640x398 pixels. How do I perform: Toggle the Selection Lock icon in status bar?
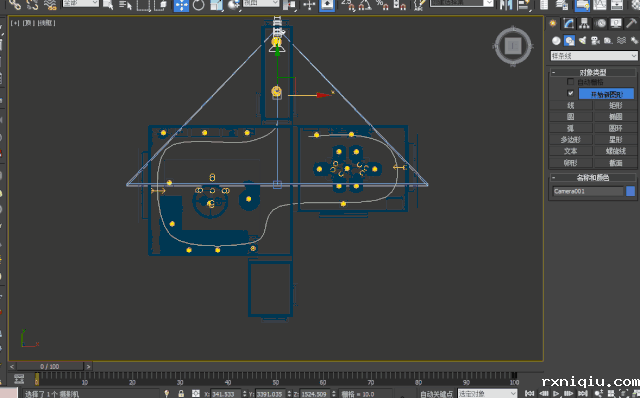(x=181, y=394)
